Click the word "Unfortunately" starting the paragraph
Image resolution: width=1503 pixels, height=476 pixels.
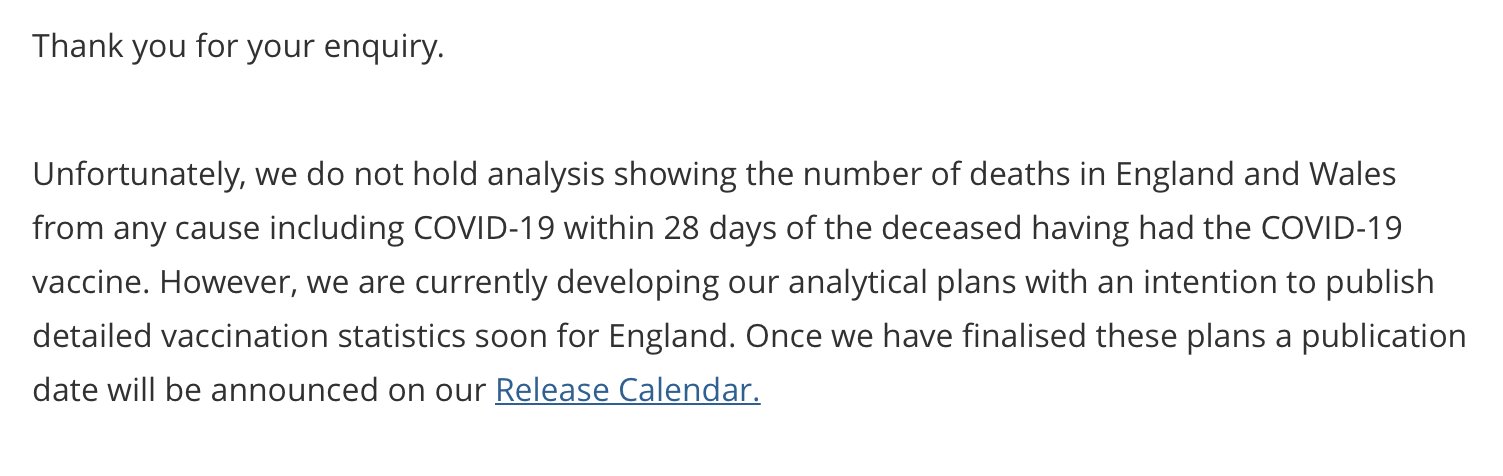click(x=137, y=174)
